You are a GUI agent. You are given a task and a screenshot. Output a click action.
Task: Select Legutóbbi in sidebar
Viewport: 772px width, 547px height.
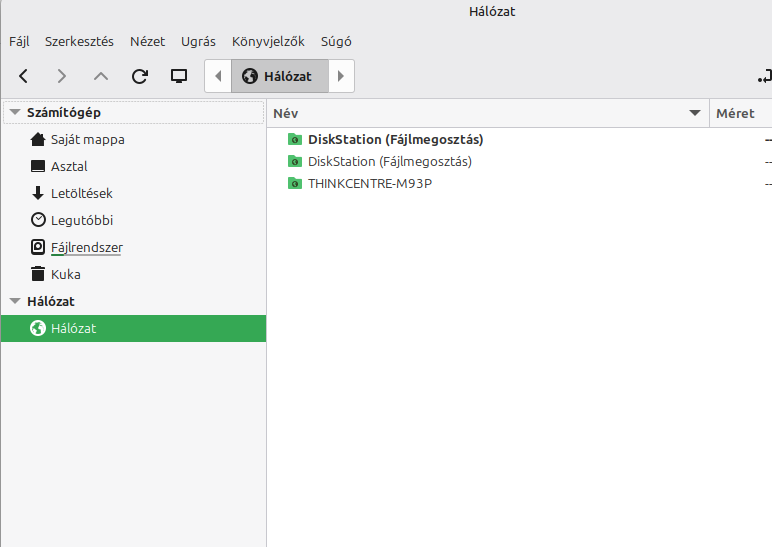tap(133, 220)
